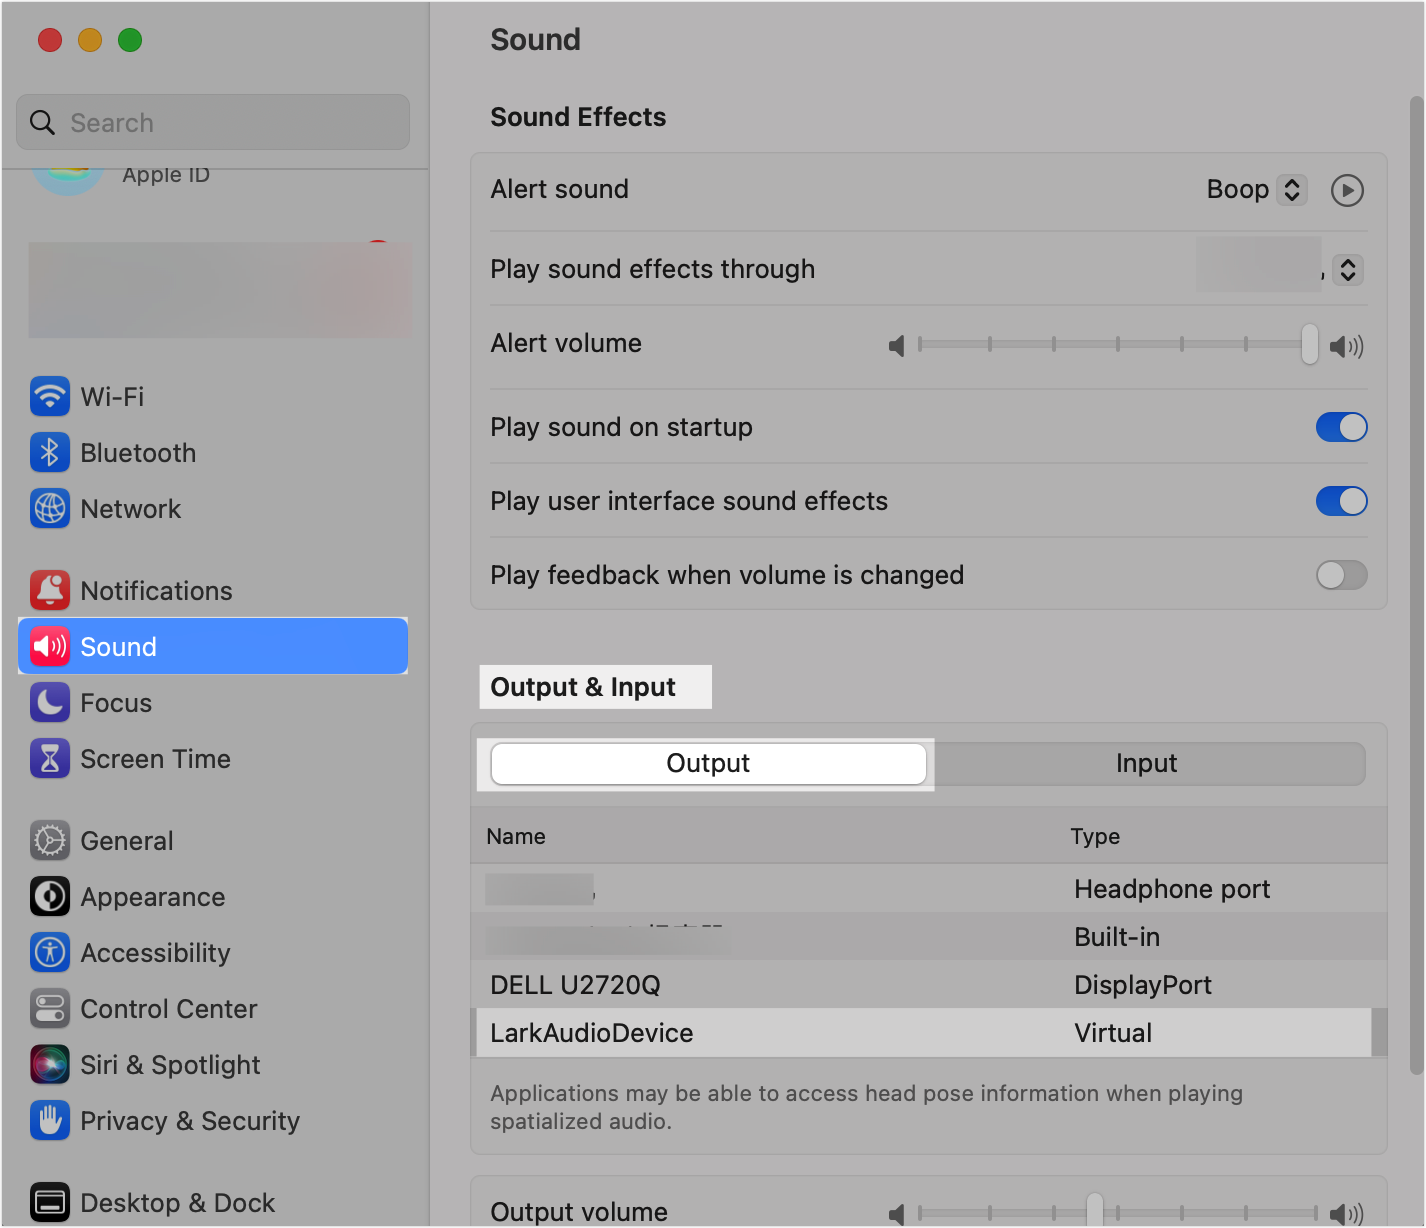The width and height of the screenshot is (1426, 1228).
Task: Disable Play sound on startup
Action: click(x=1341, y=427)
